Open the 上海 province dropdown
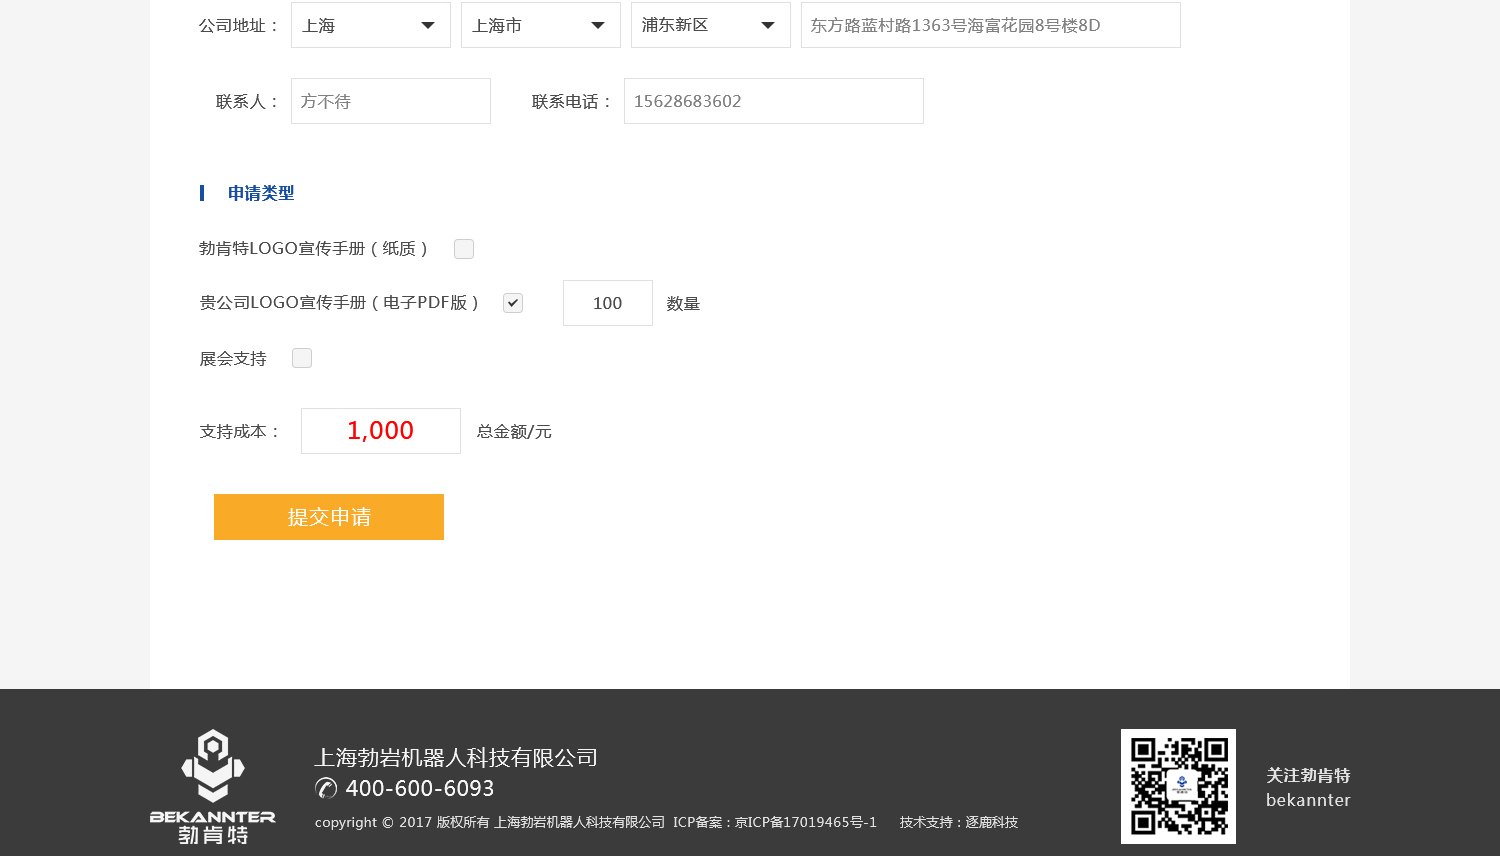The image size is (1500, 856). [370, 25]
